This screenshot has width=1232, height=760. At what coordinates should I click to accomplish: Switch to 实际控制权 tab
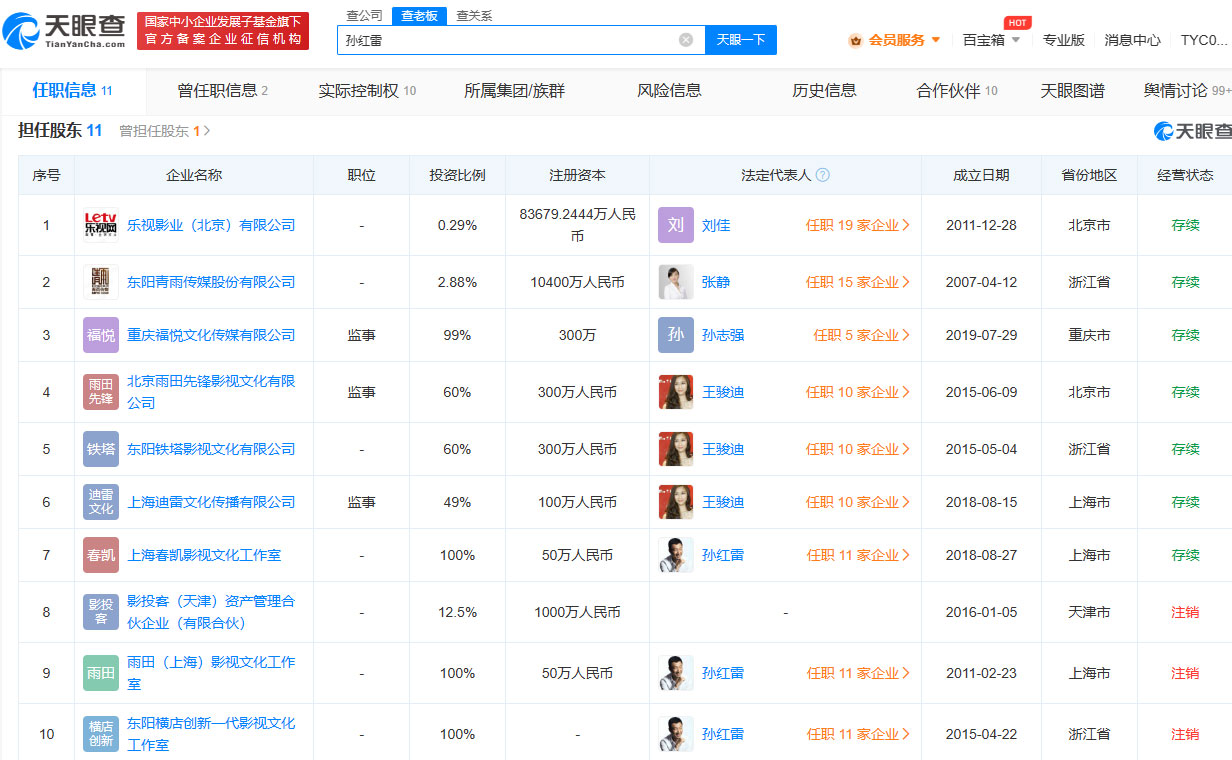pos(366,91)
